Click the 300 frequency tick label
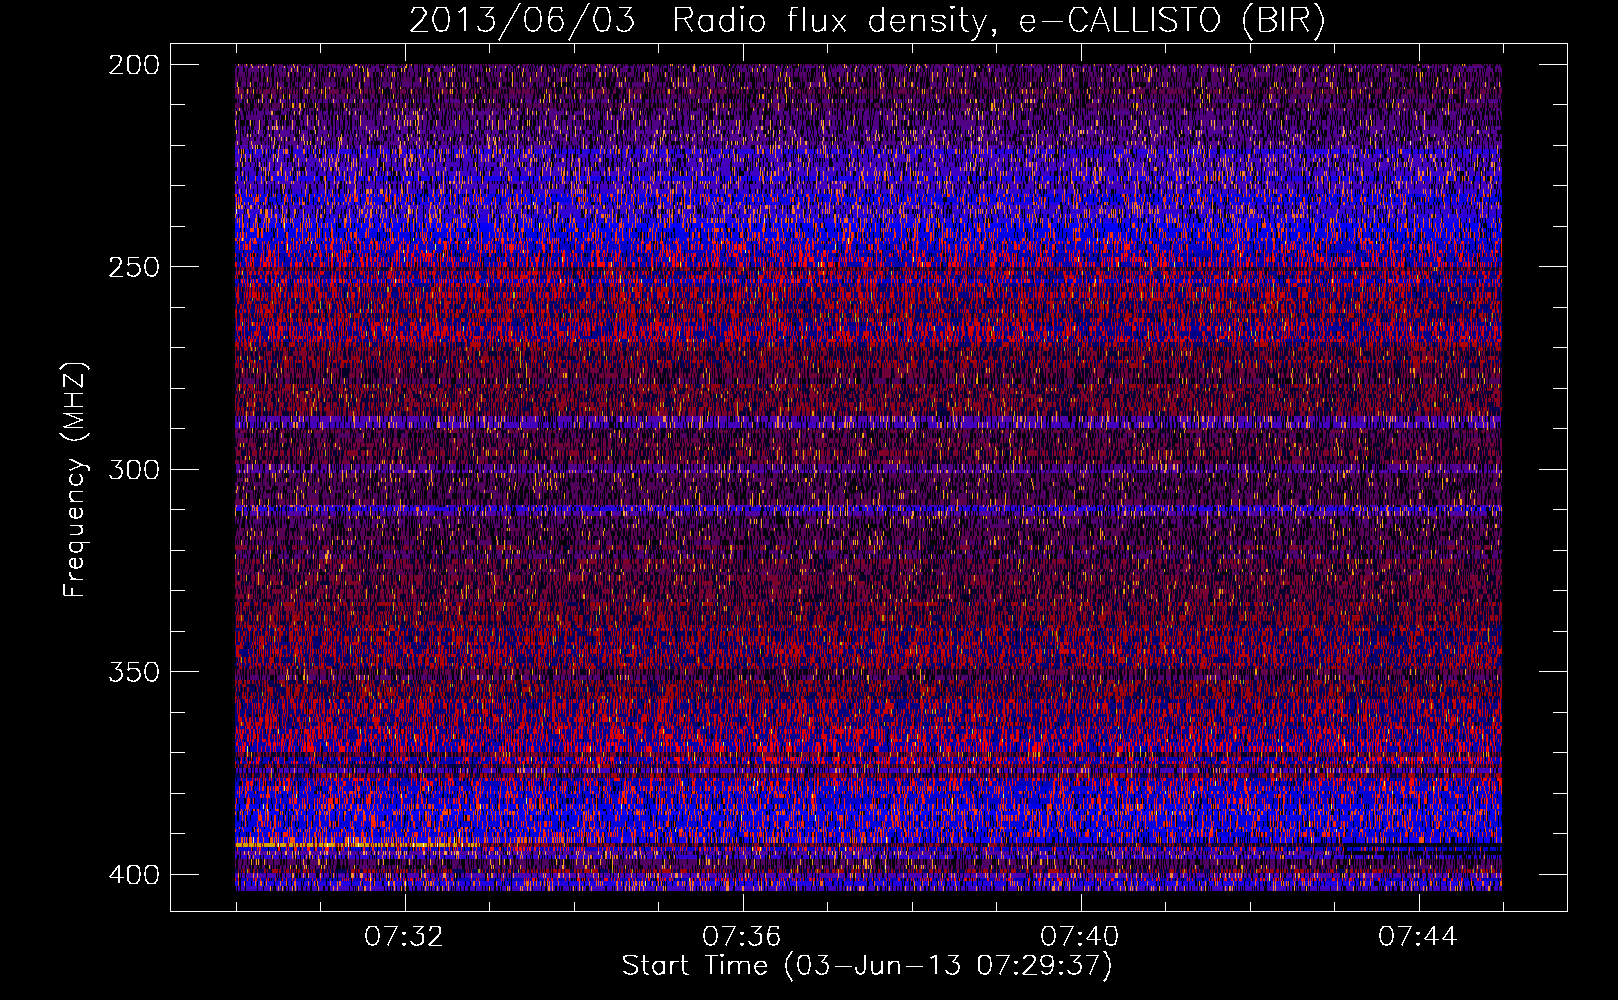 133,469
